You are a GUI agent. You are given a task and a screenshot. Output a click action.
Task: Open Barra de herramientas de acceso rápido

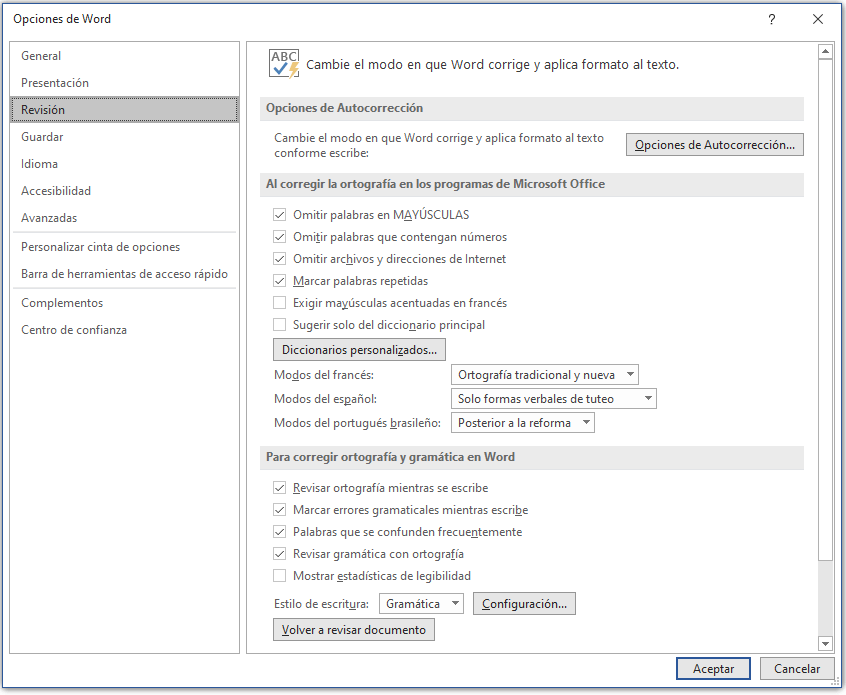click(124, 274)
